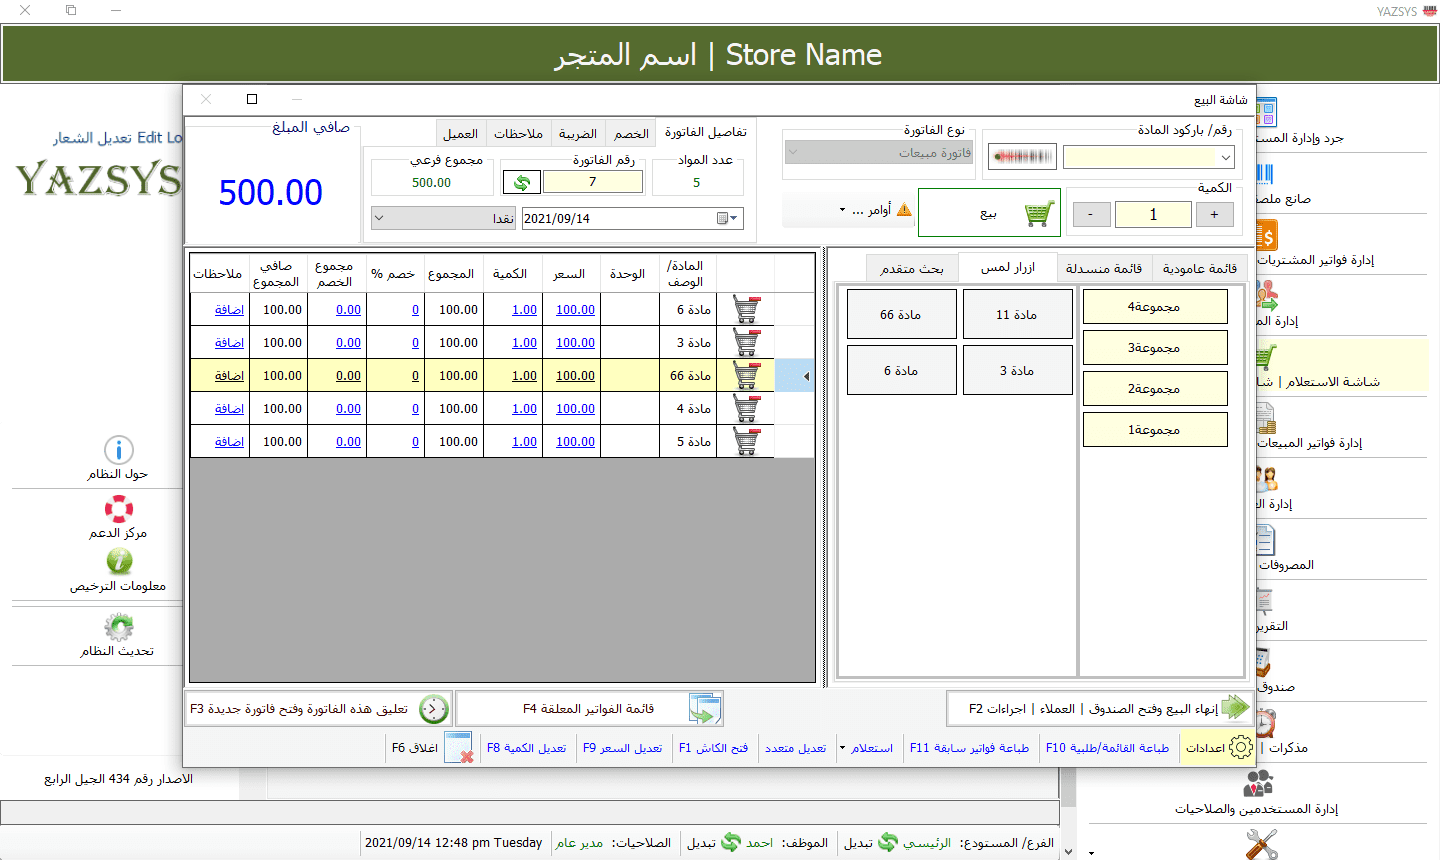The height and width of the screenshot is (860, 1440).
Task: Add مادة 66 using its touch button
Action: 901,314
